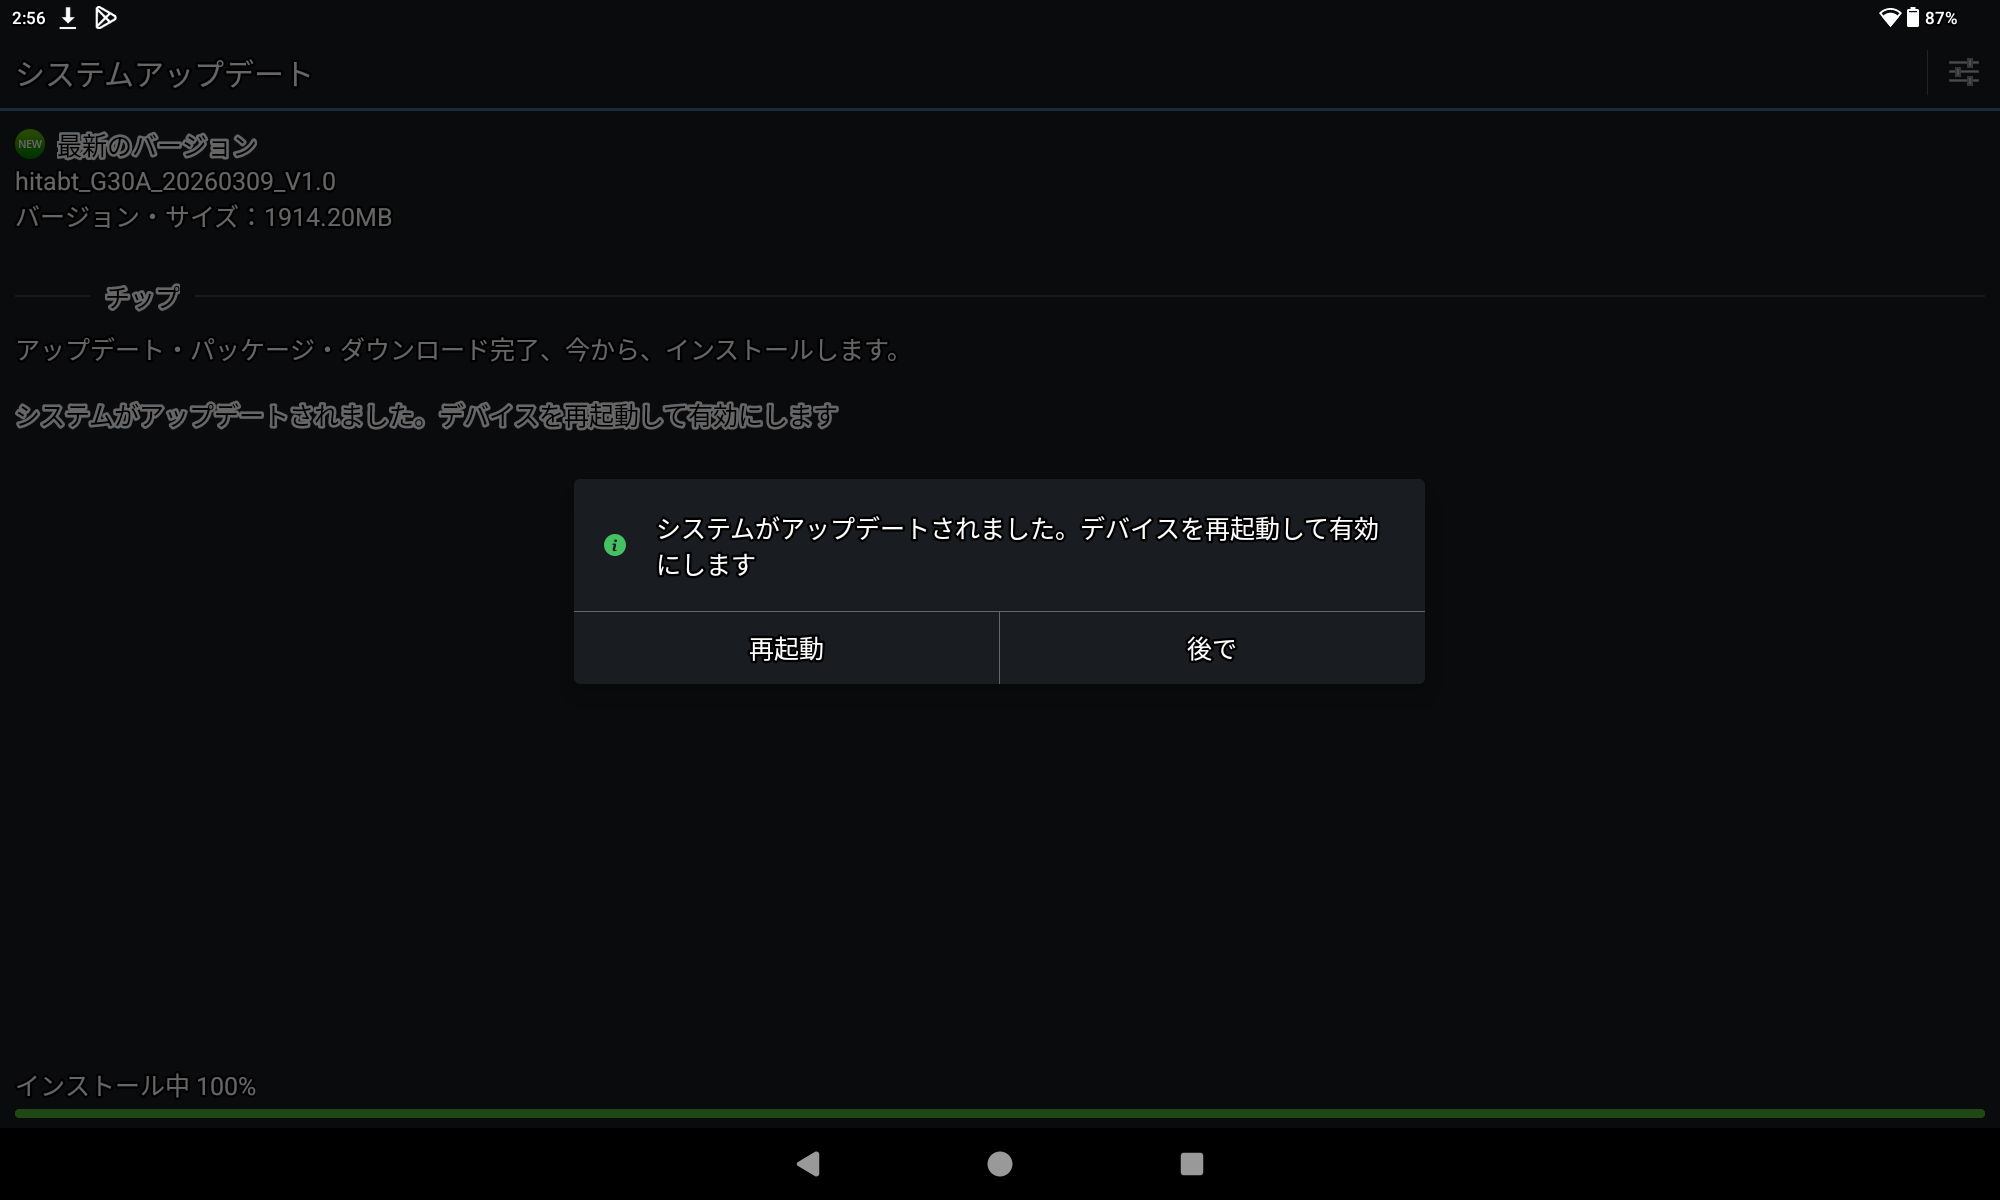Tap the 再起動 restart button
This screenshot has width=2000, height=1200.
[x=786, y=649]
